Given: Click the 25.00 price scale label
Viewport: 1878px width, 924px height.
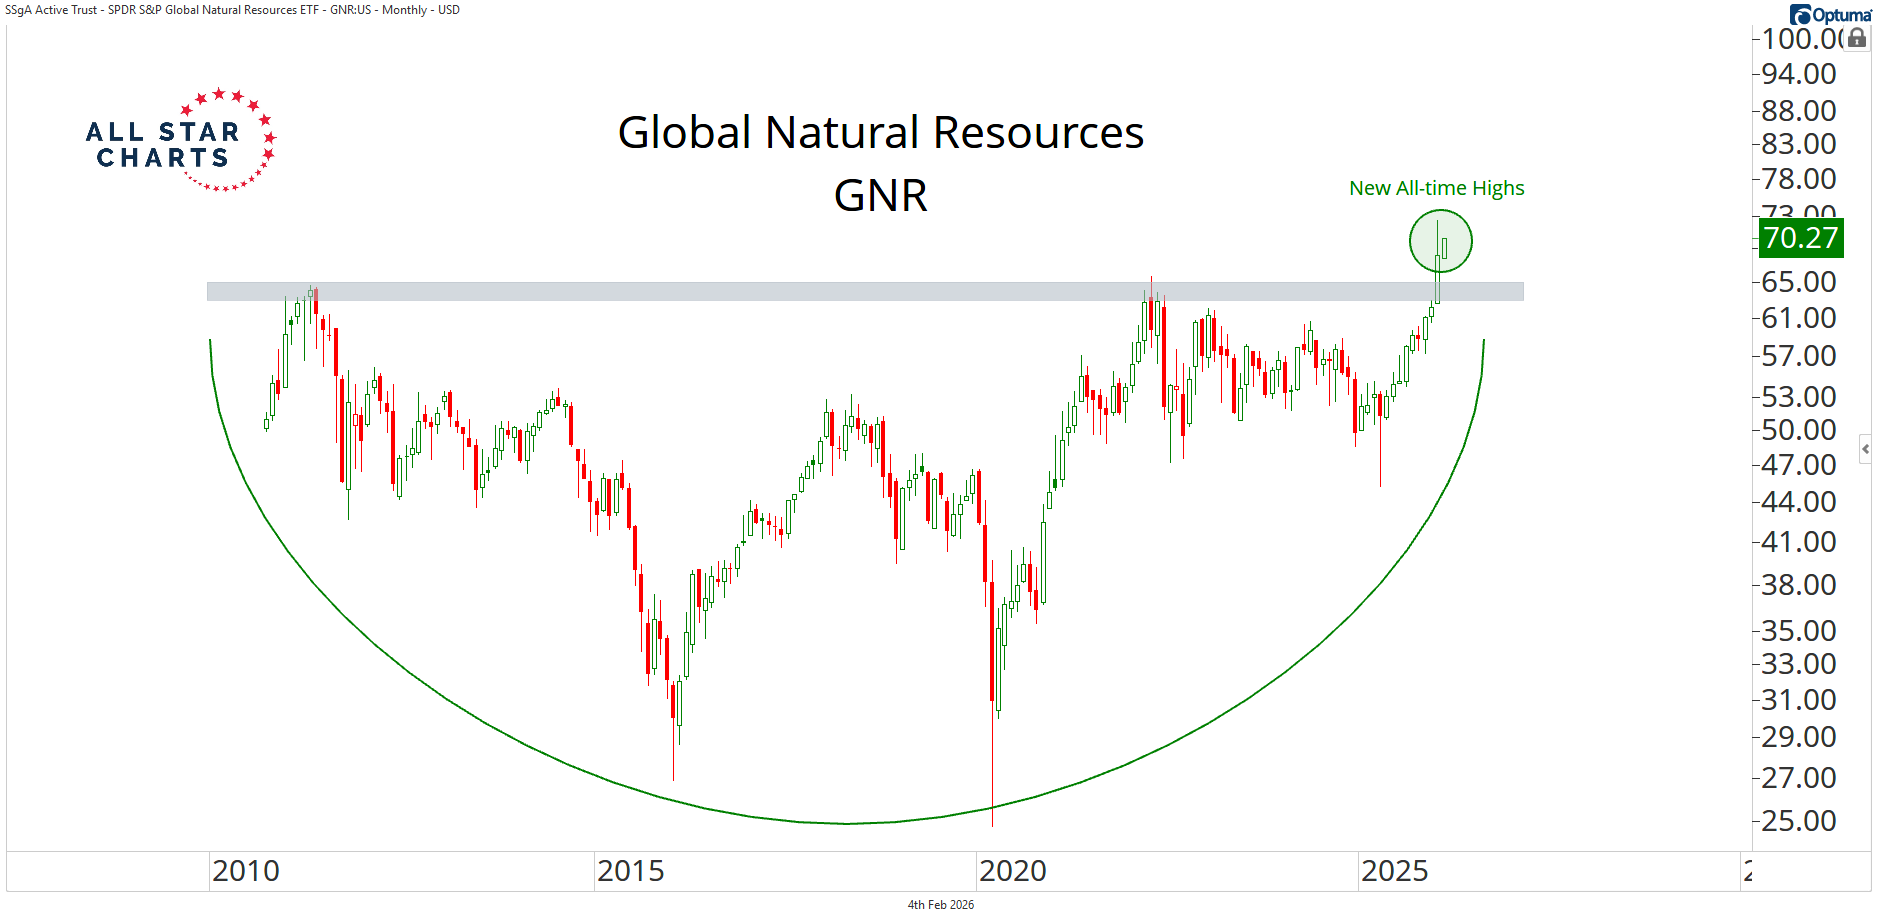Looking at the screenshot, I should pyautogui.click(x=1799, y=821).
